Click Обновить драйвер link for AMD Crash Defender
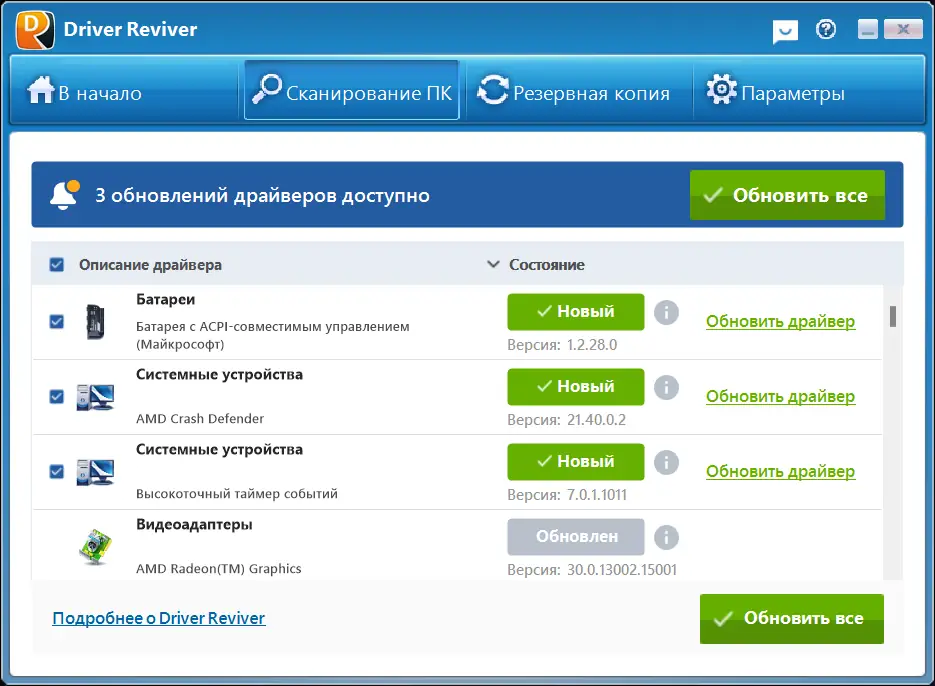 tap(781, 397)
